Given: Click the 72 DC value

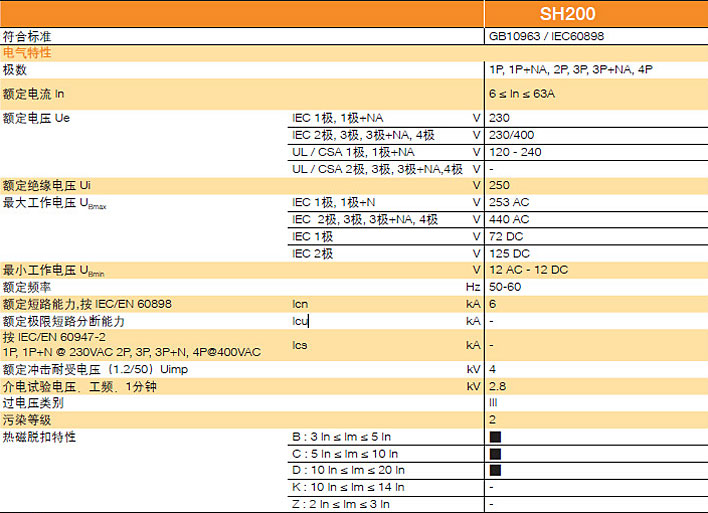Looking at the screenshot, I should pos(506,237).
